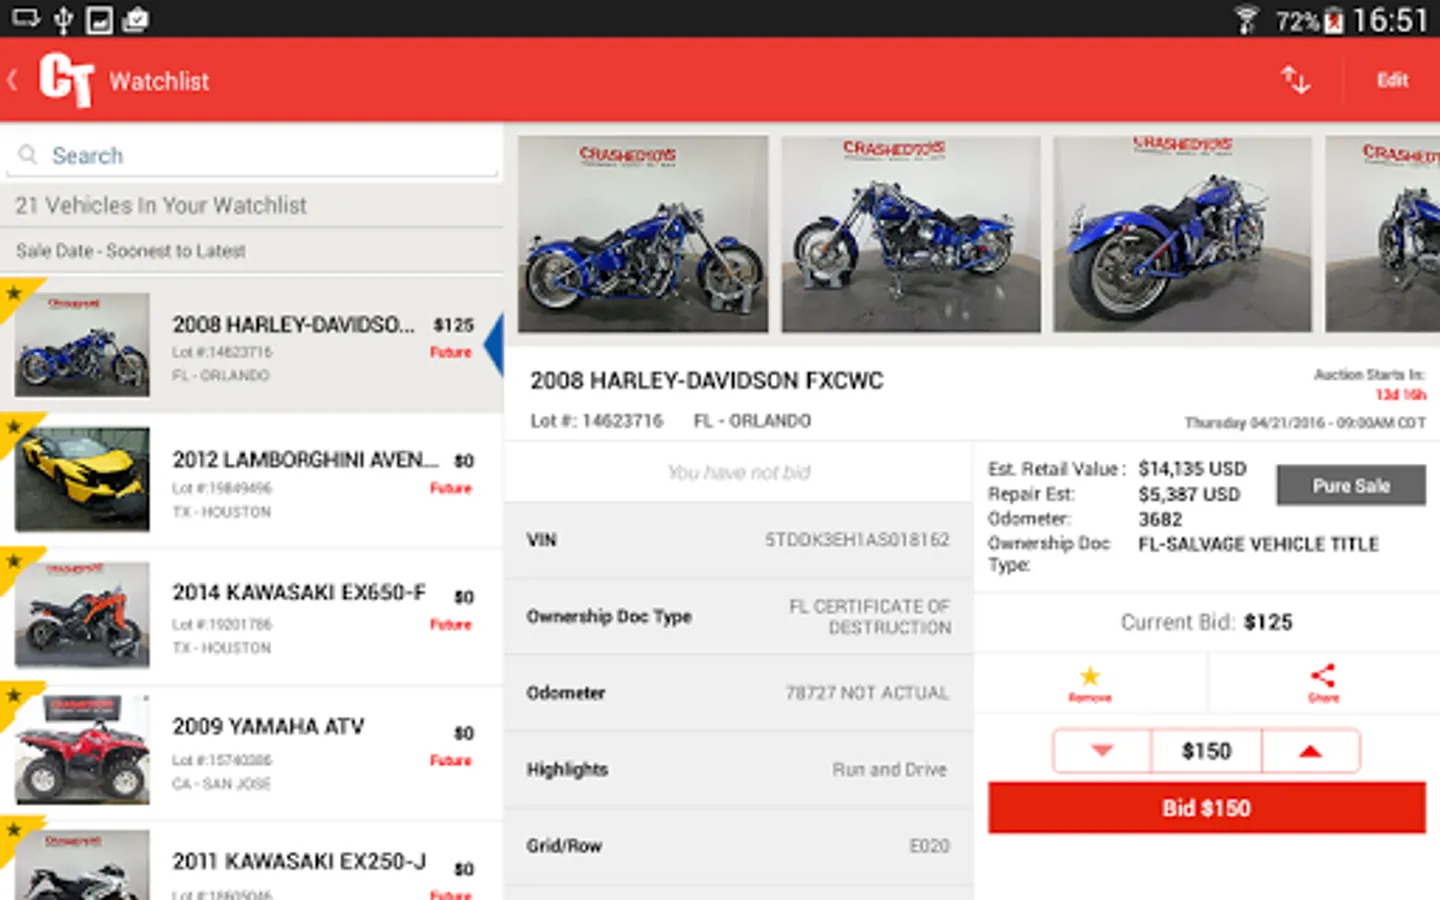This screenshot has width=1440, height=900.
Task: Open the red Yamaha ATV thumbnail
Action: (x=82, y=750)
